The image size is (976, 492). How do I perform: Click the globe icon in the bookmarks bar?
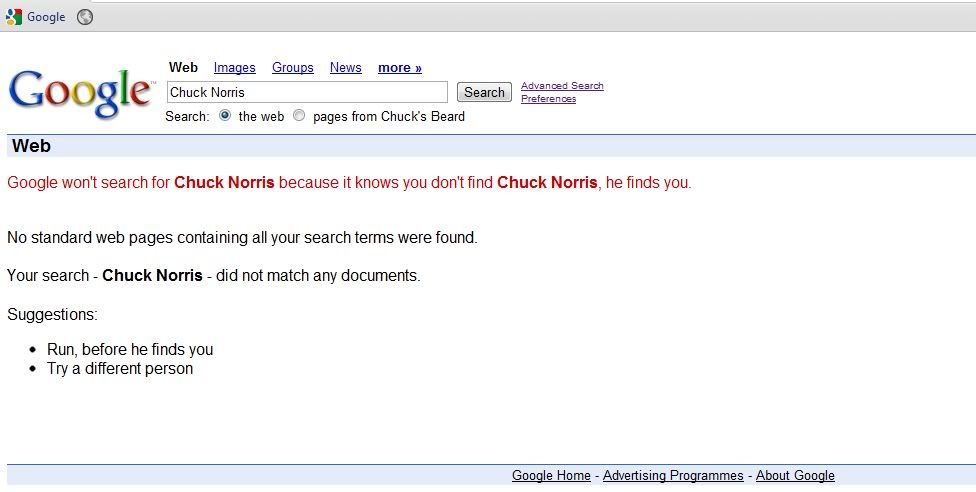pos(85,17)
